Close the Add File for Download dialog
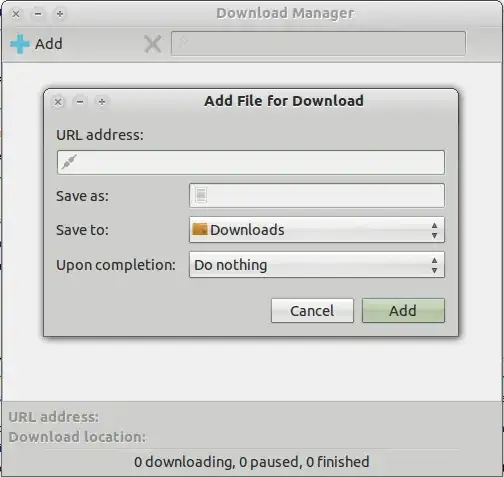 (x=58, y=102)
